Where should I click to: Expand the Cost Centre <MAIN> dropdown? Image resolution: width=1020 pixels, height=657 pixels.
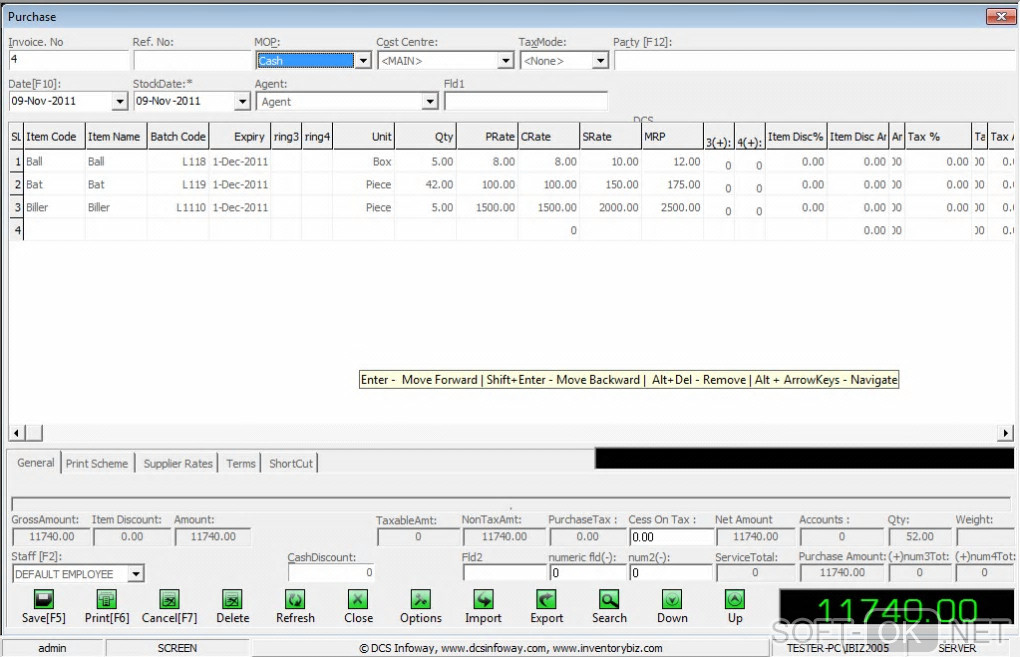point(505,60)
